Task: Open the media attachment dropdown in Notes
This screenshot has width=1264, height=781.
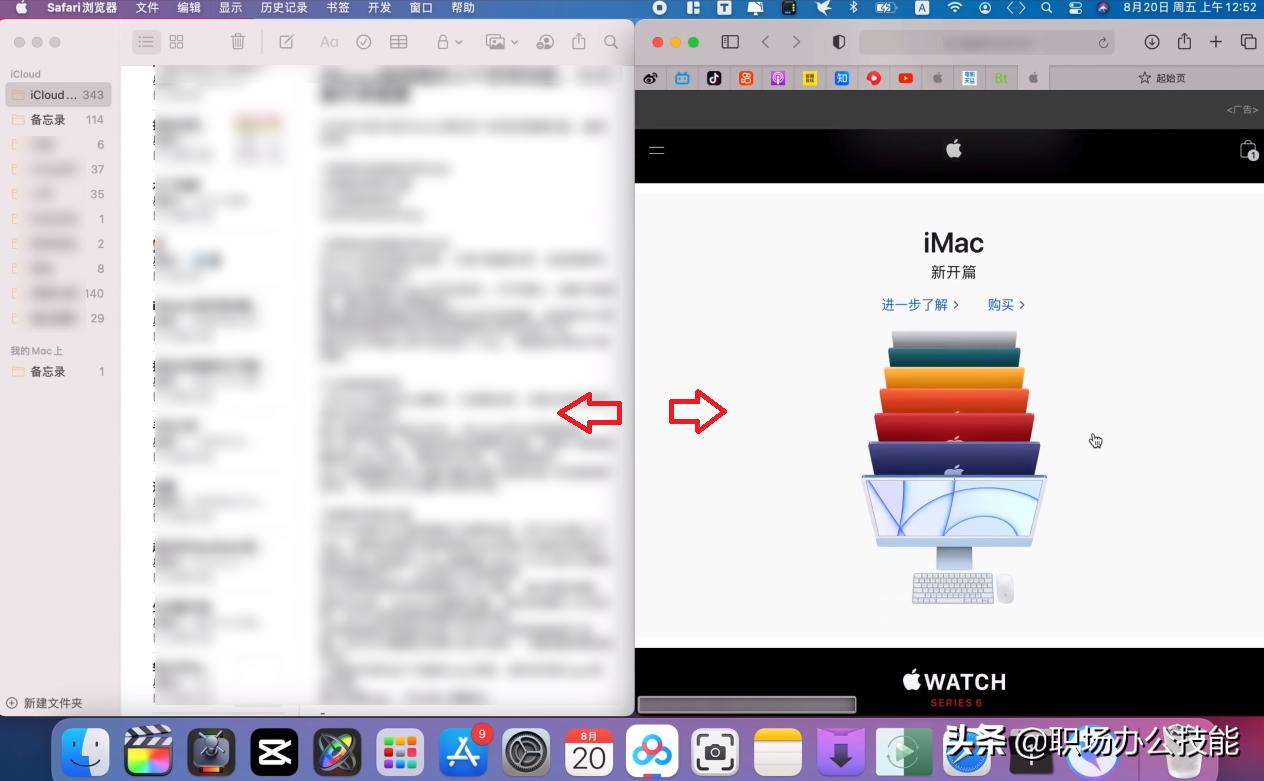Action: (500, 42)
